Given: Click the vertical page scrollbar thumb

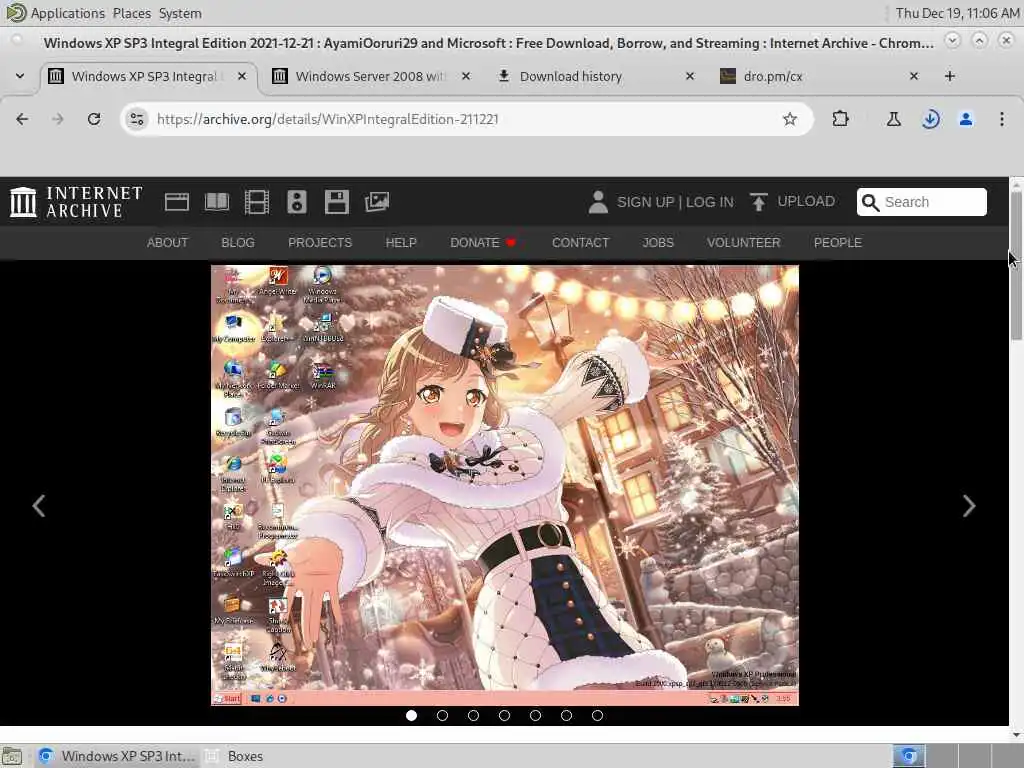Looking at the screenshot, I should [1016, 266].
